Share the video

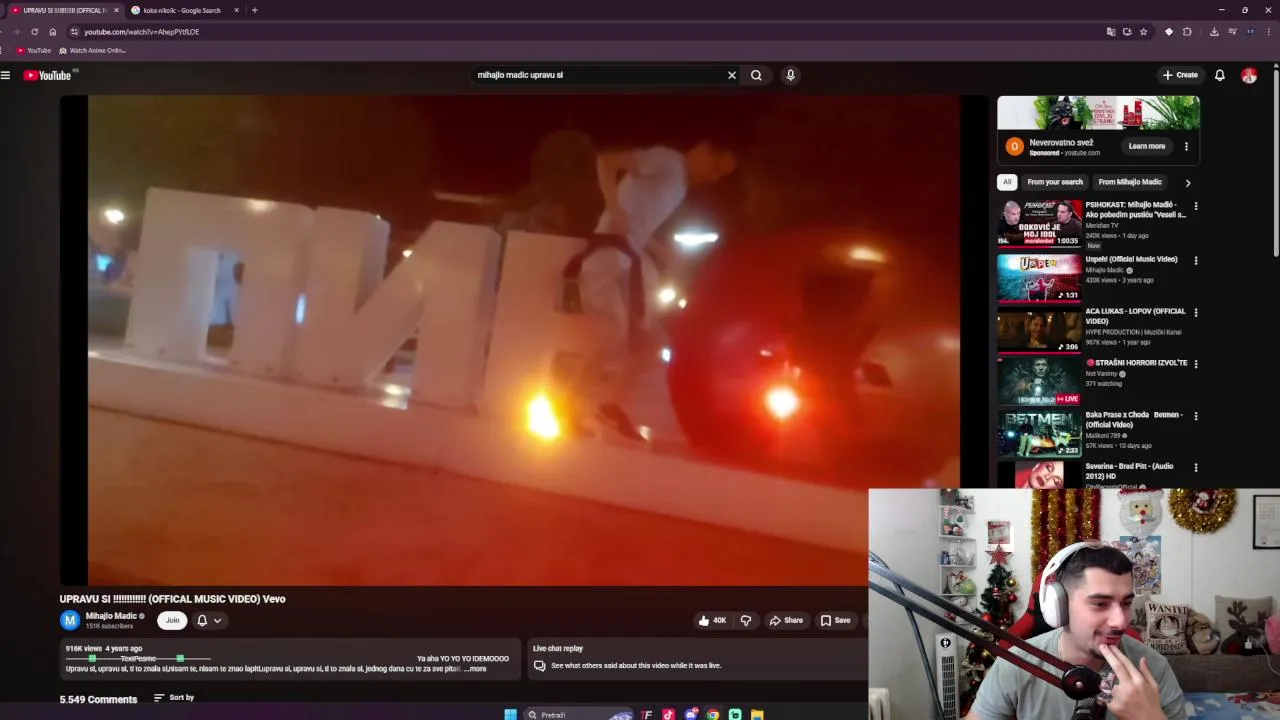(786, 620)
